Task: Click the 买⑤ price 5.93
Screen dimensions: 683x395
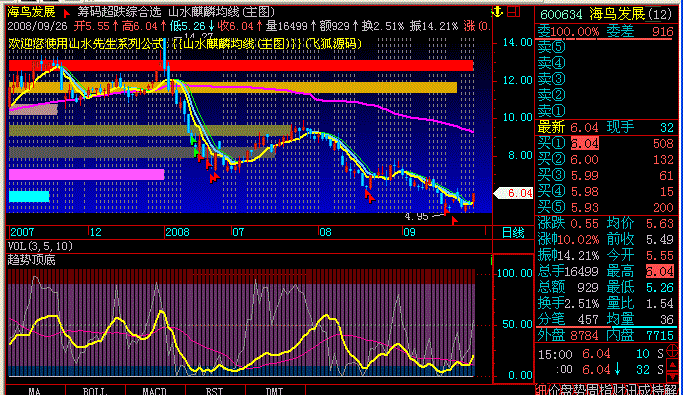Action: pos(585,207)
